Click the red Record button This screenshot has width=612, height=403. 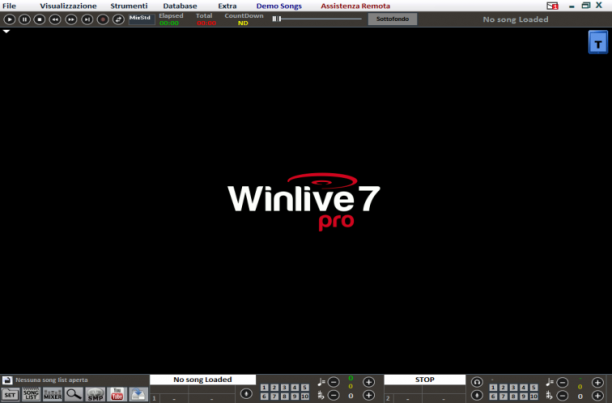[103, 19]
